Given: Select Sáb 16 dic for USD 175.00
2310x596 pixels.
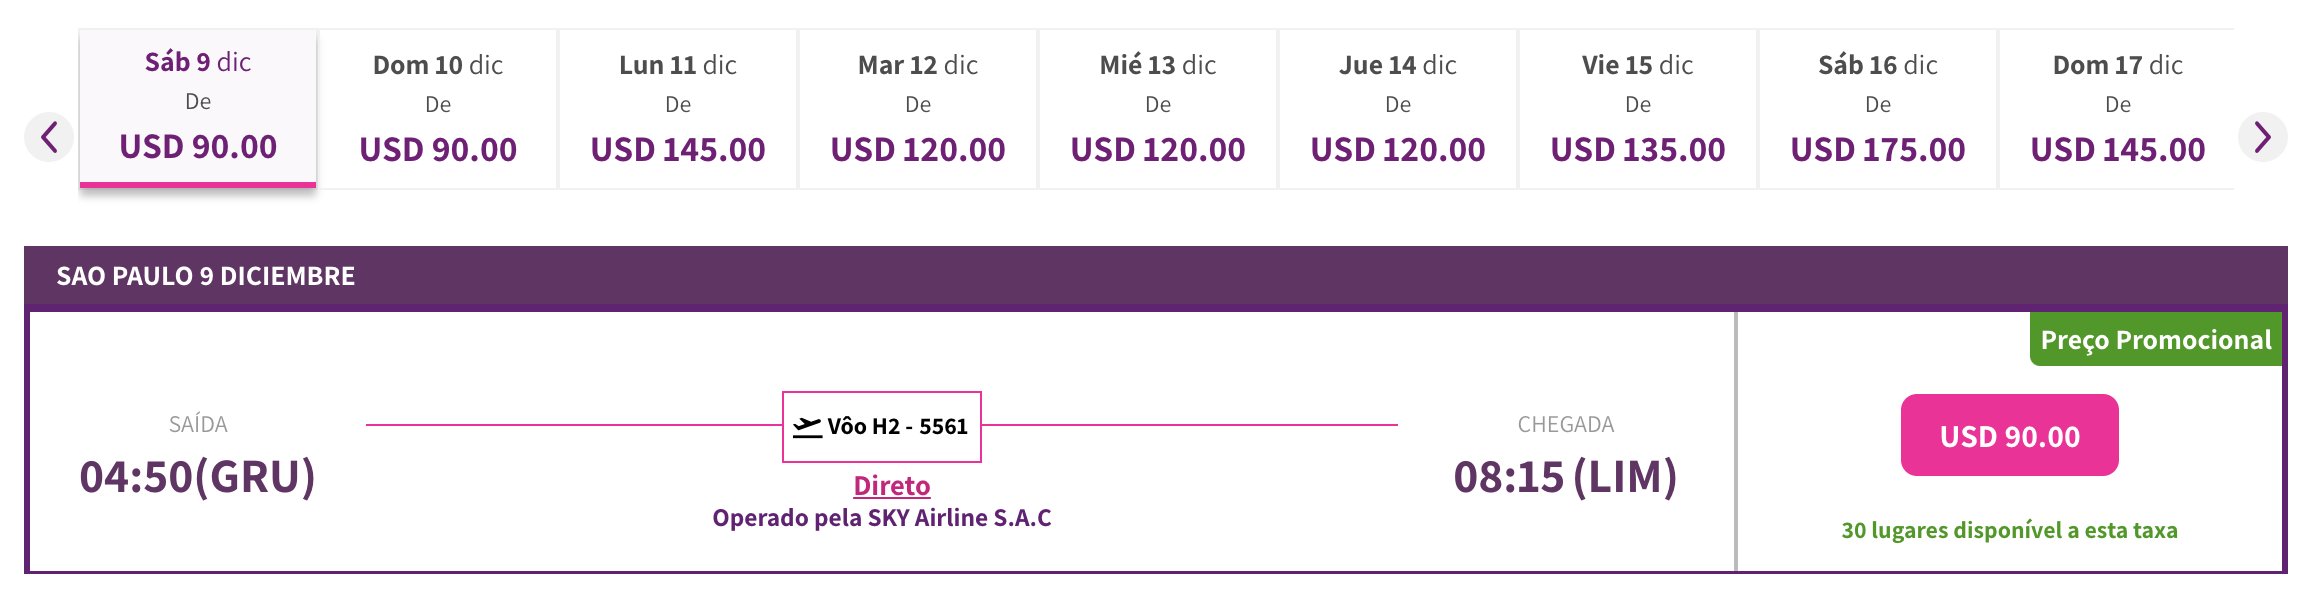Looking at the screenshot, I should coord(1878,108).
